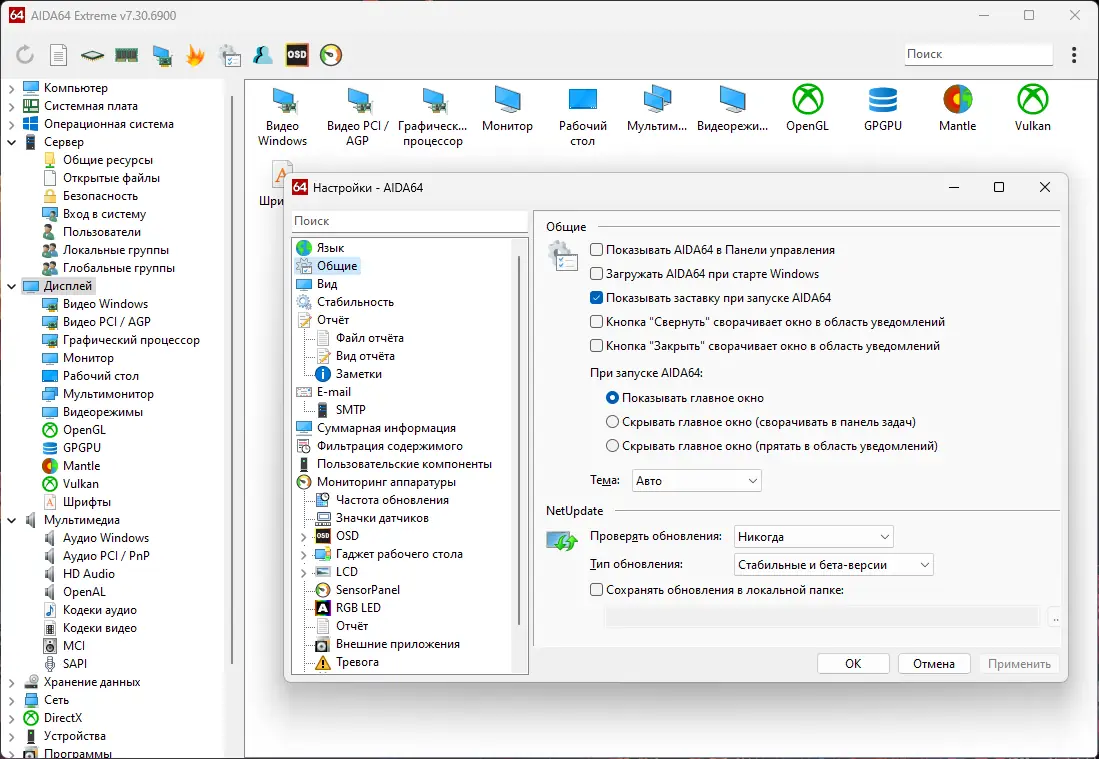Click the OK button
The image size is (1099, 759).
[853, 664]
